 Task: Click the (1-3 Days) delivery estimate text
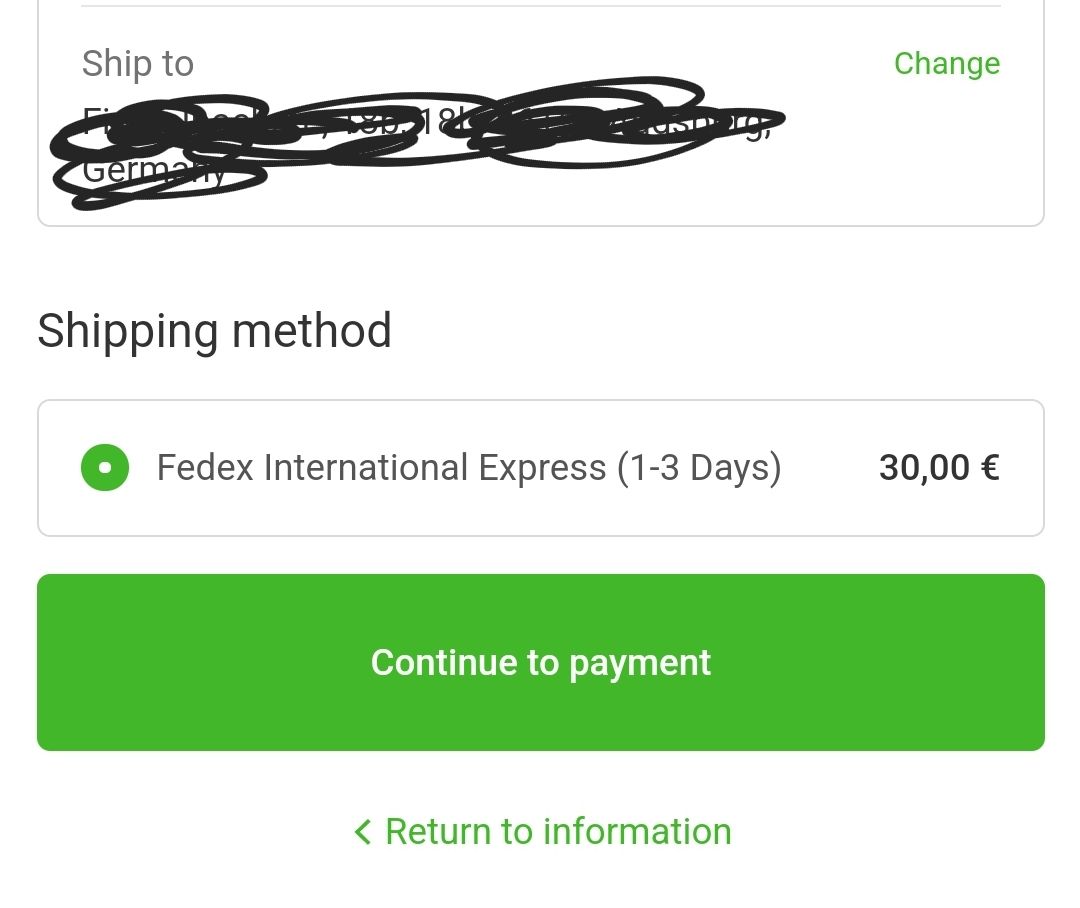698,468
